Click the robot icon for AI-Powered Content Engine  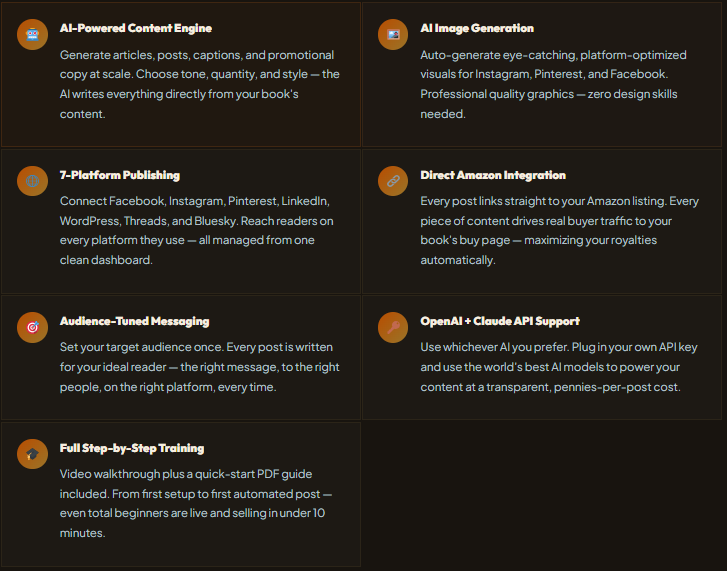33,35
